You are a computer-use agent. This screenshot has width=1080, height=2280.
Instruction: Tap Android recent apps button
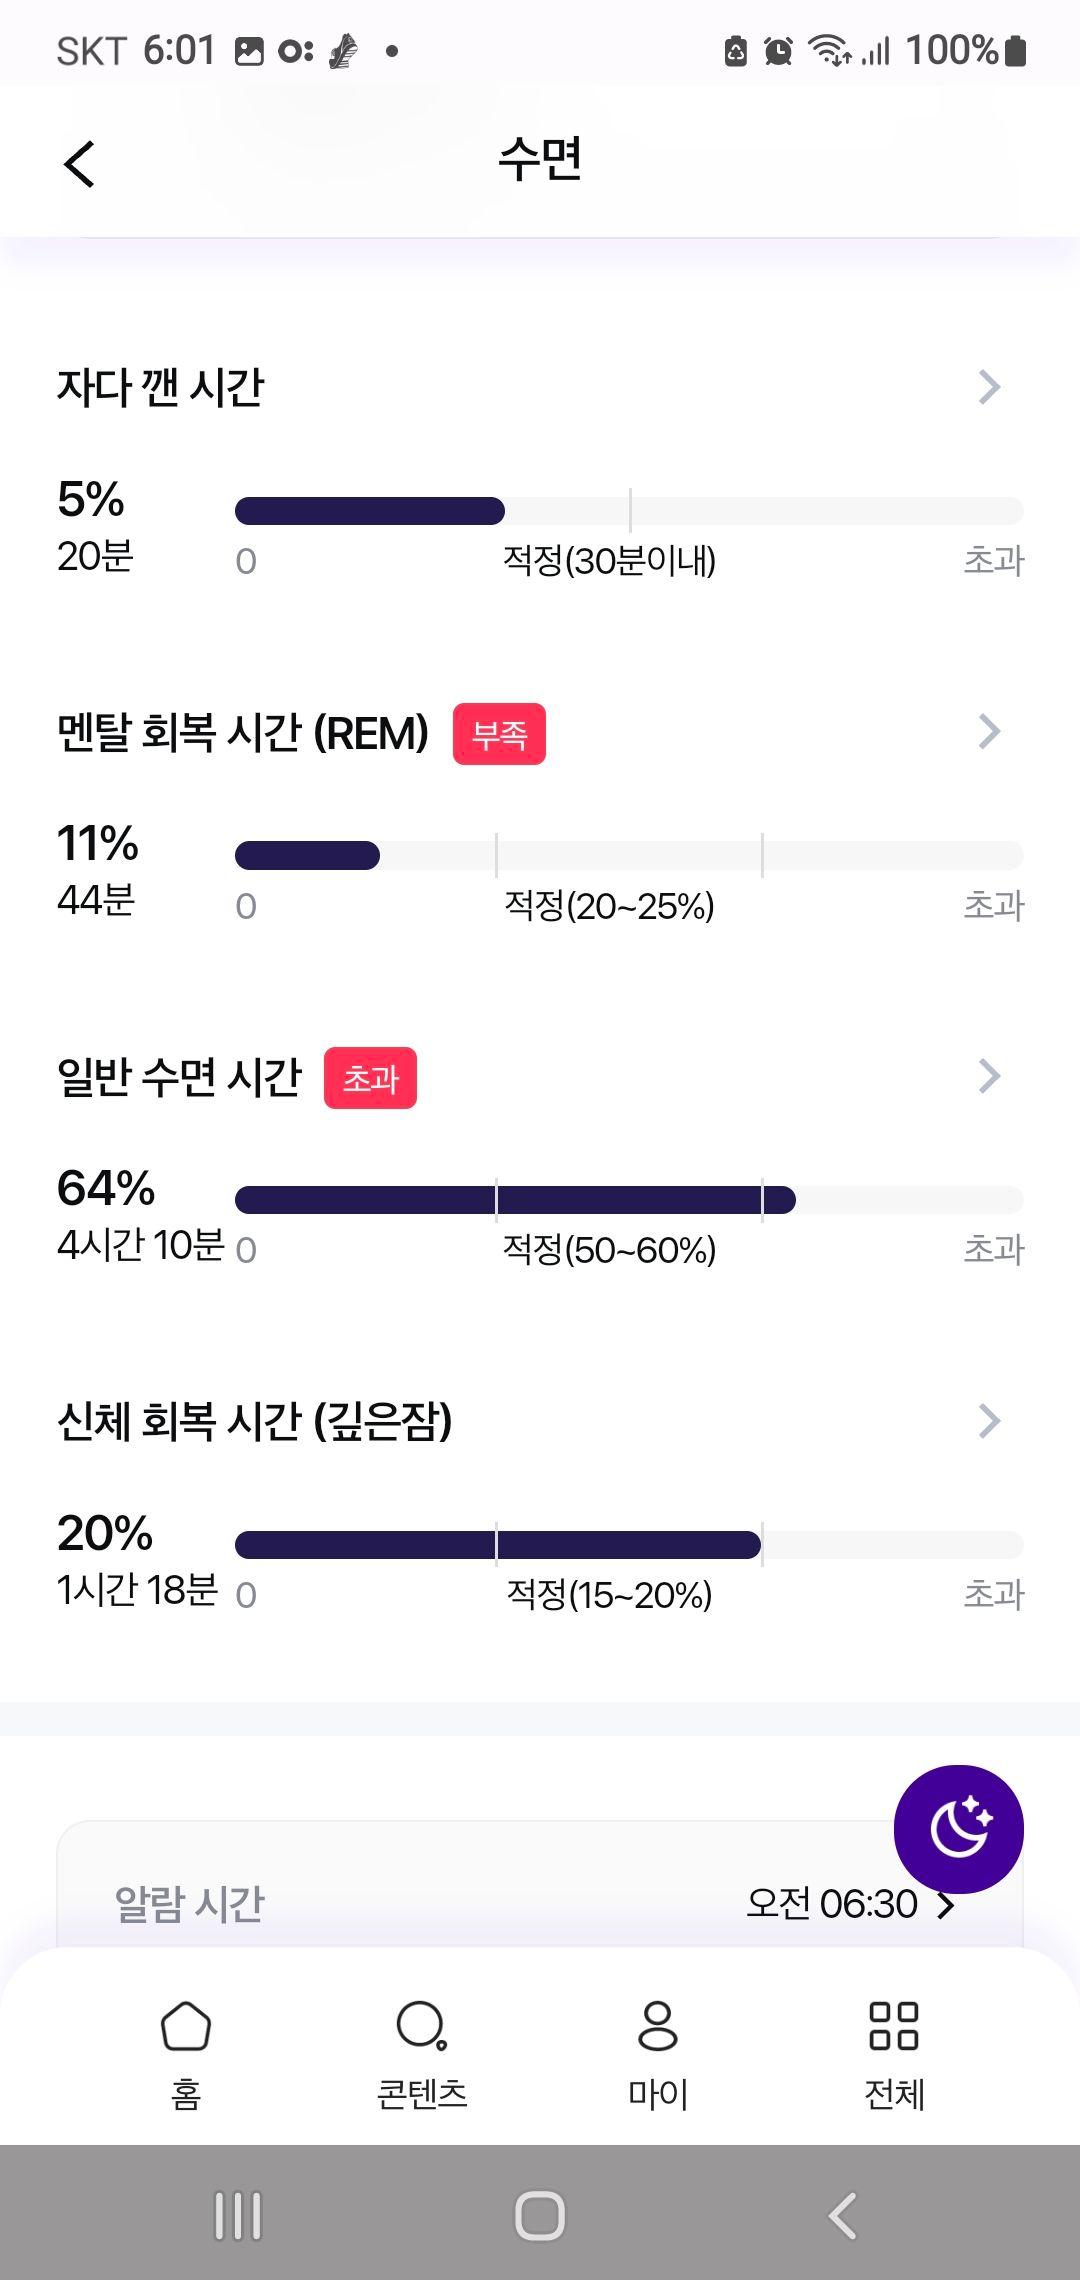pos(238,2215)
